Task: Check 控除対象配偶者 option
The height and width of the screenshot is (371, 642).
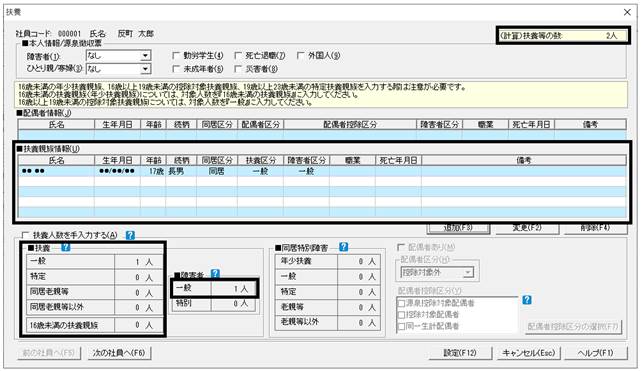Action: [402, 315]
